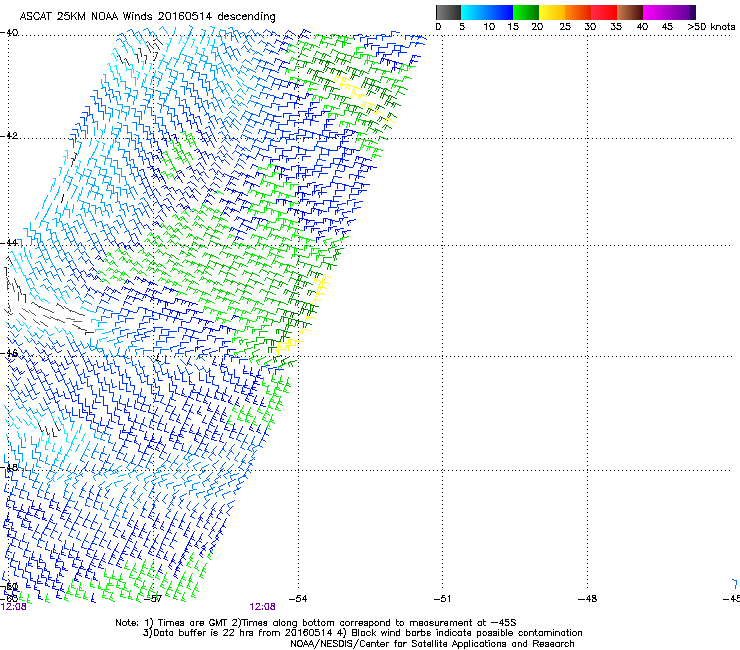
Task: Choose the yellow 20-25 knots legend segment
Action: point(552,12)
